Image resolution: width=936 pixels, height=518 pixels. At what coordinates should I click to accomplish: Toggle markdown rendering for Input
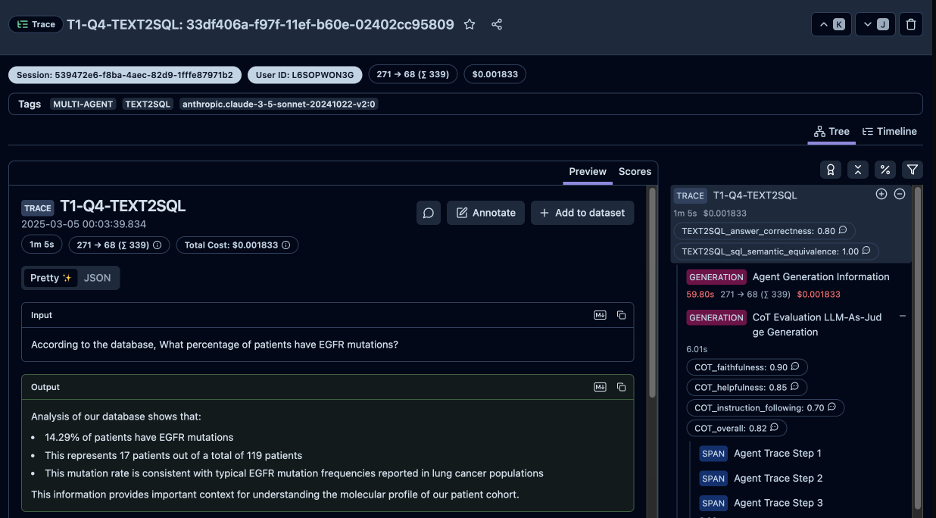600,315
